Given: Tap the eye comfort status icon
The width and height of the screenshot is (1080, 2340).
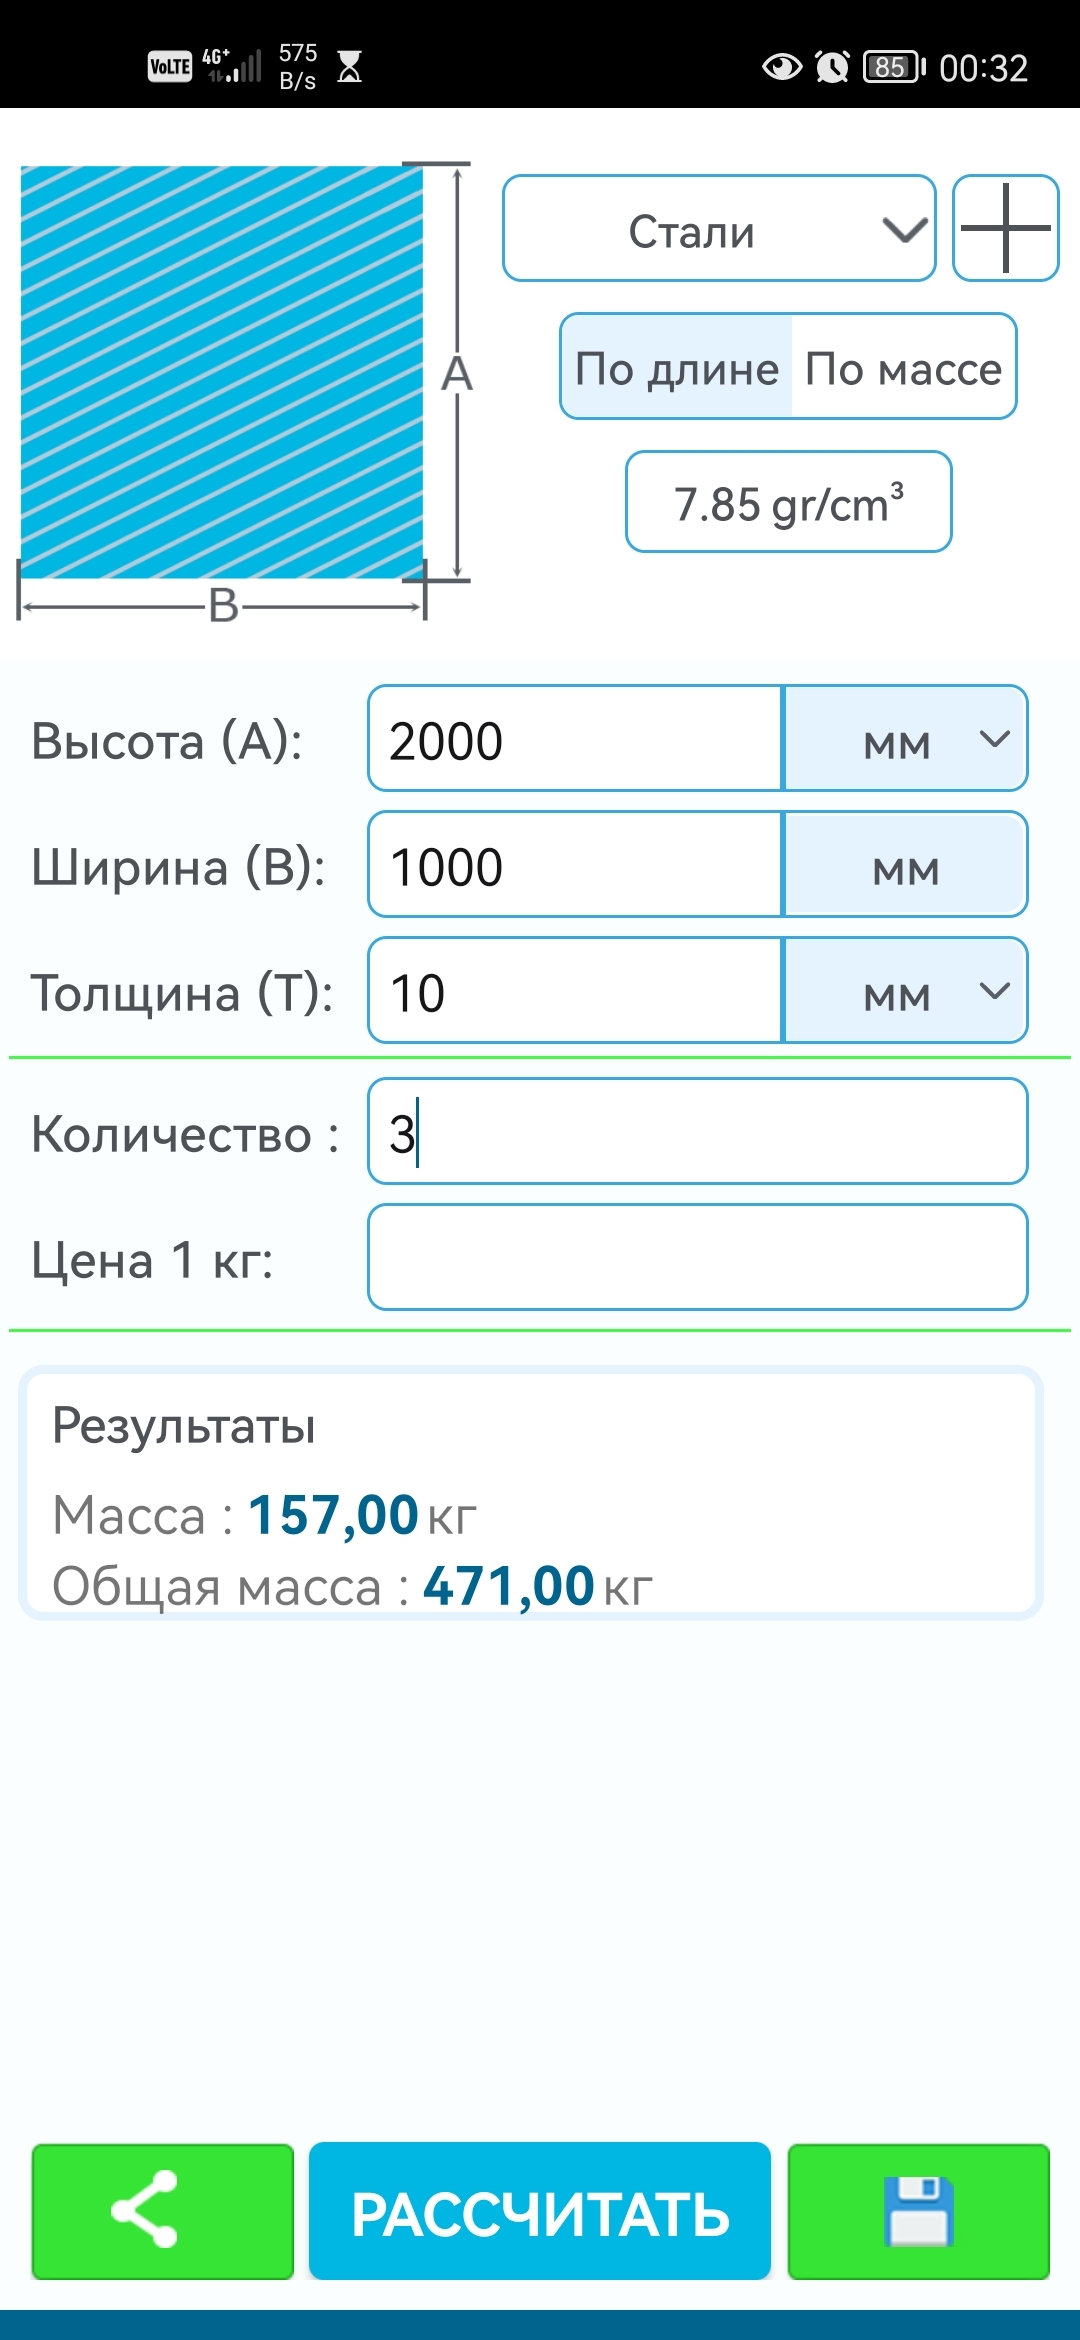Looking at the screenshot, I should [x=781, y=67].
